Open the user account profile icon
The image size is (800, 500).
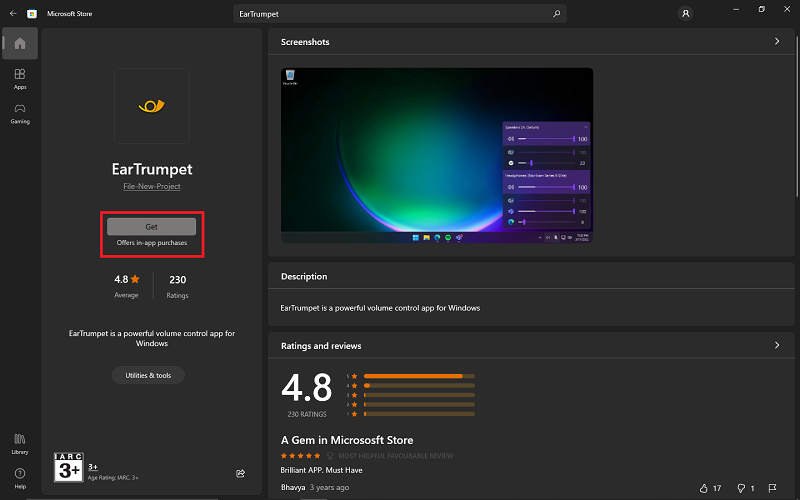[x=686, y=14]
